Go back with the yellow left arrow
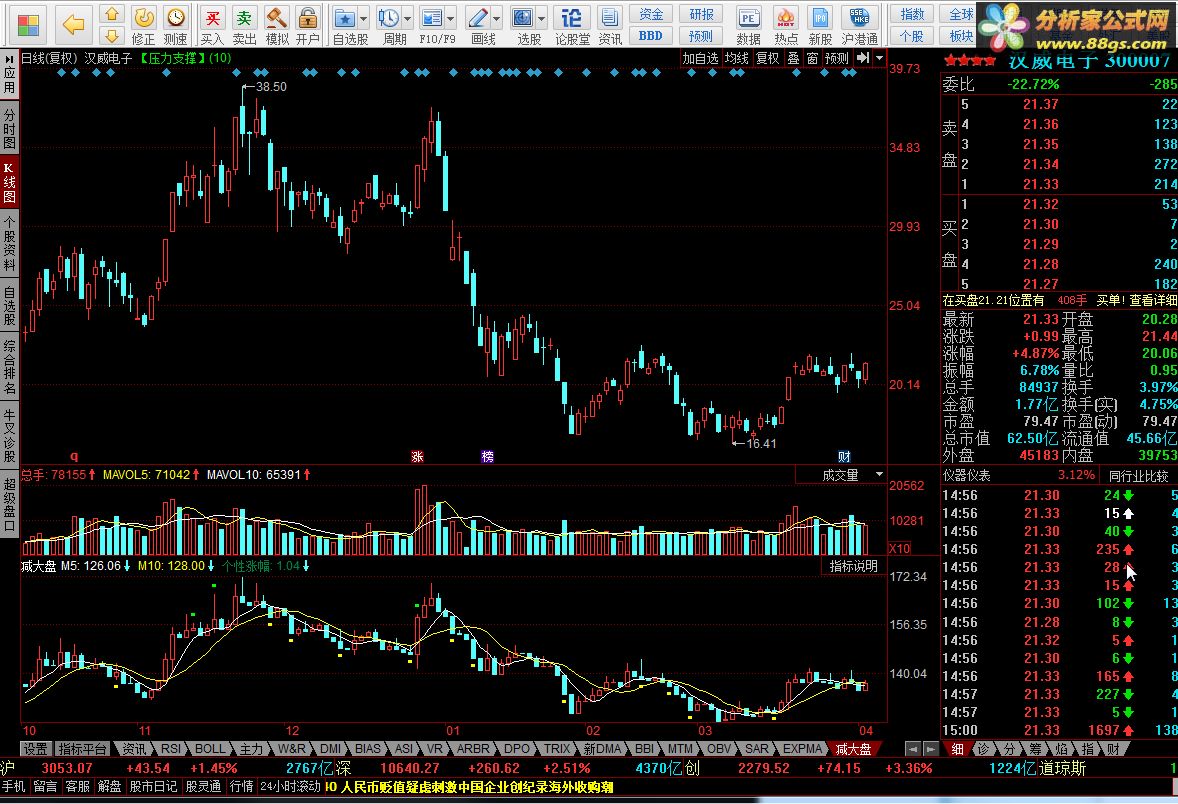This screenshot has width=1178, height=804. 74,25
